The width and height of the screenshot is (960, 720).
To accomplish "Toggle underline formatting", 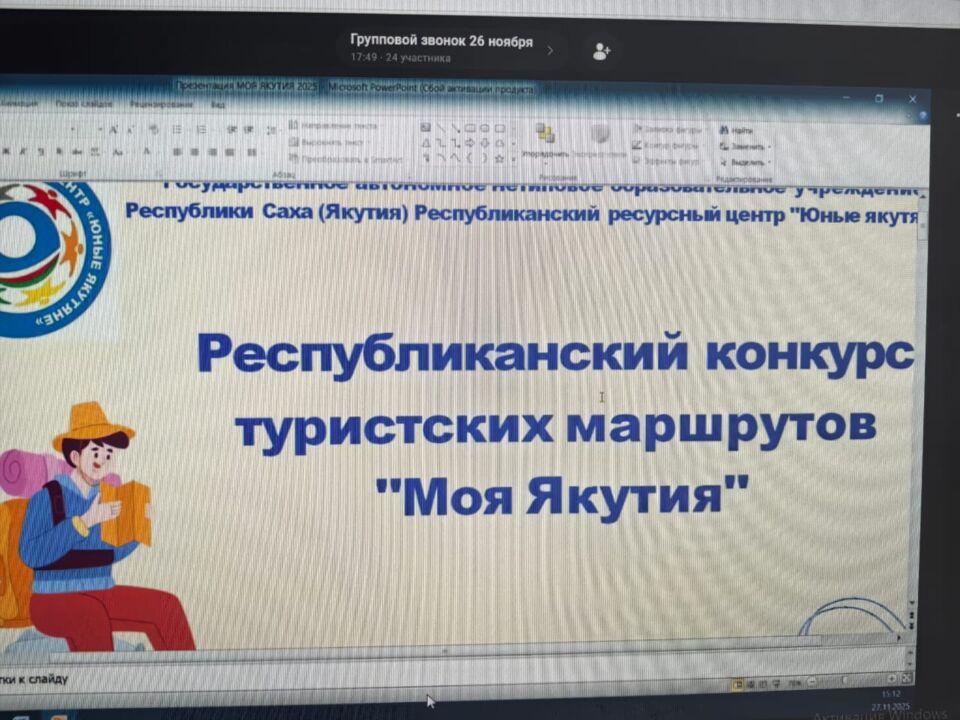I will (41, 151).
